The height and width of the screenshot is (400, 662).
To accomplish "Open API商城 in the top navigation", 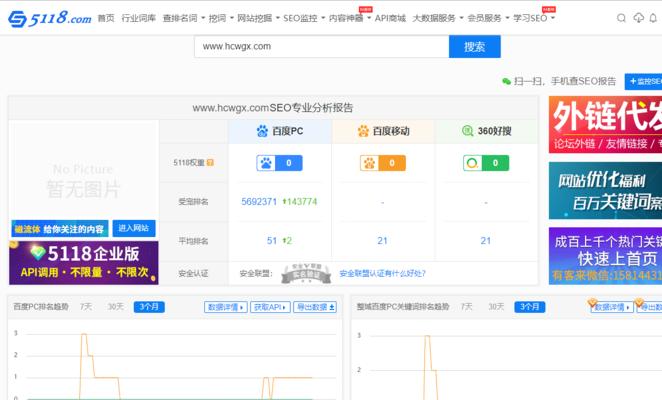I will point(390,18).
